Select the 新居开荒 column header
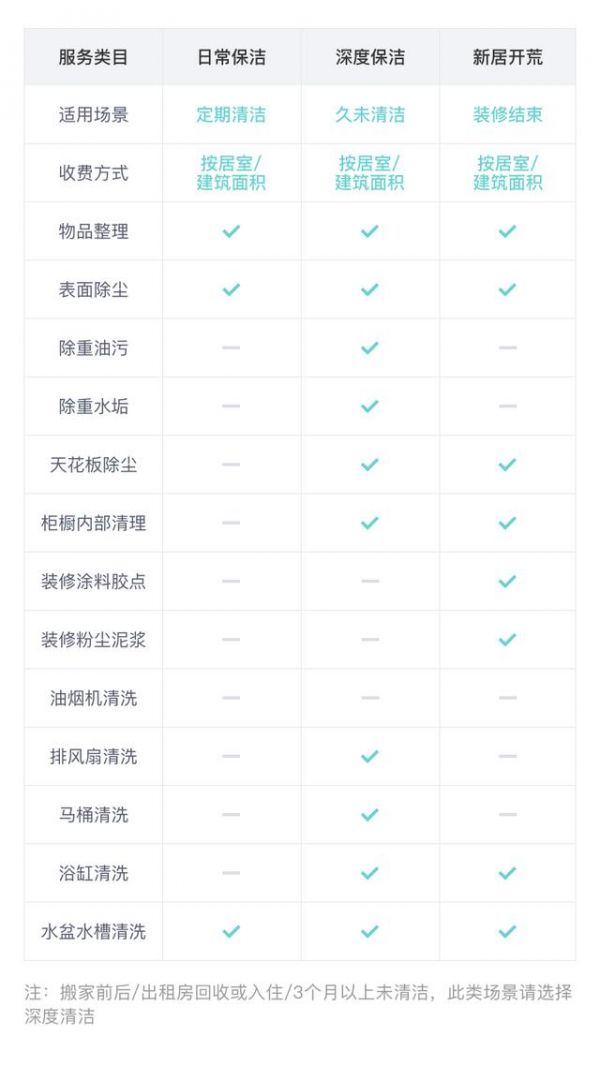 [x=507, y=57]
